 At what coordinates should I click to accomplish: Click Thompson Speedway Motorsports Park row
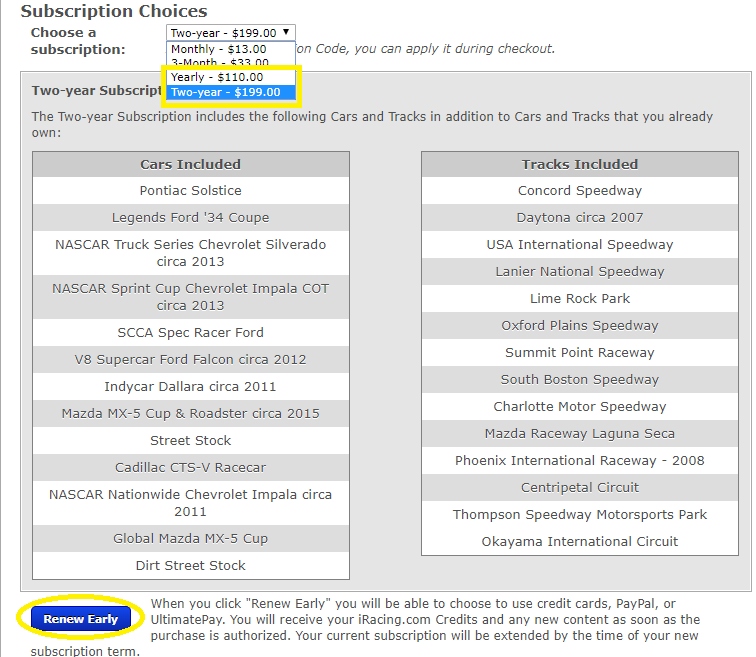580,514
